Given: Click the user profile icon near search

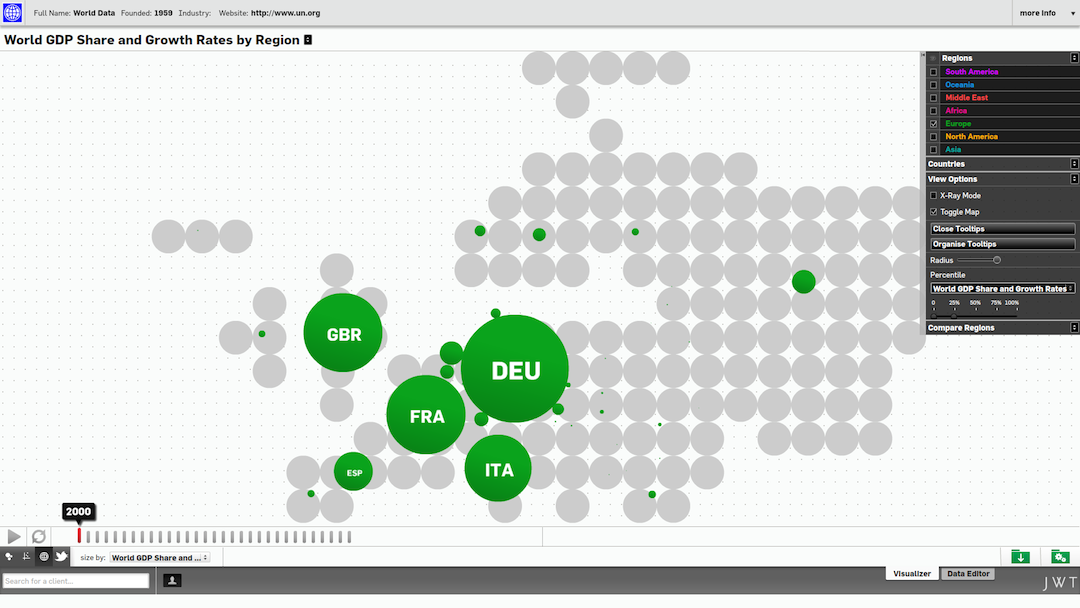Looking at the screenshot, I should pyautogui.click(x=172, y=580).
